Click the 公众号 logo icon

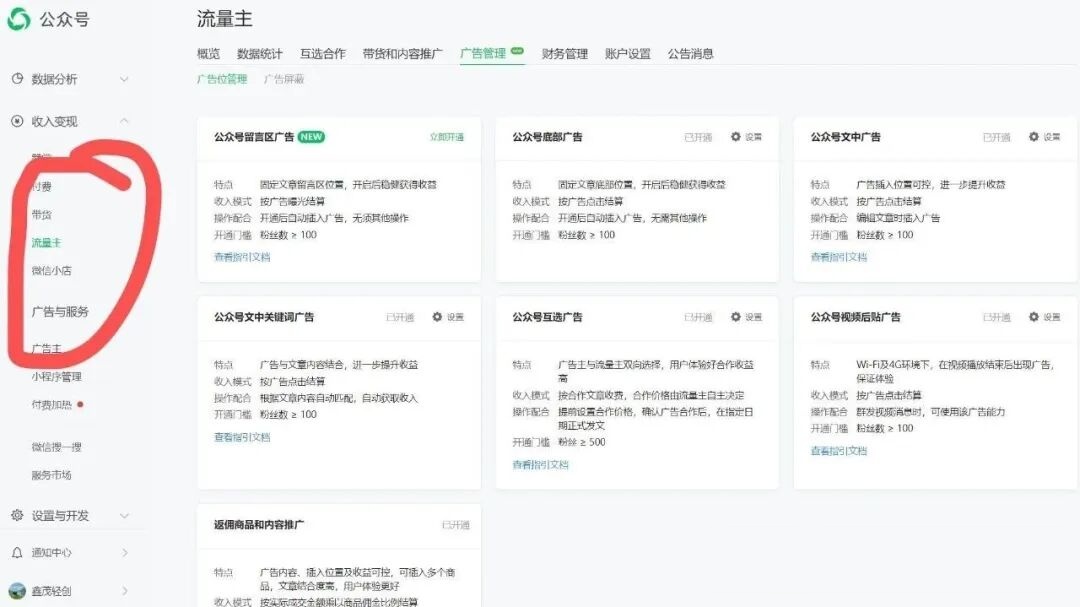(19, 19)
